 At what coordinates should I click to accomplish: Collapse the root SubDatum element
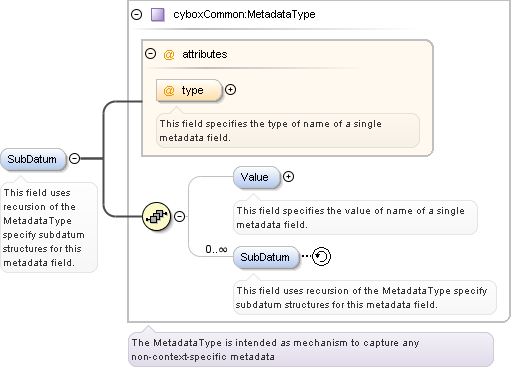pos(75,158)
